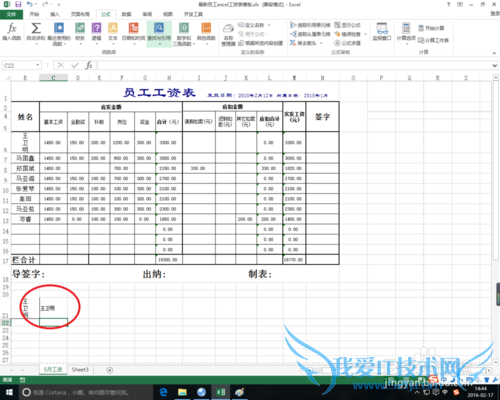Click Create from Selection (根据所选内容创建)
Image resolution: width=500 pixels, height=400 pixels.
260,43
